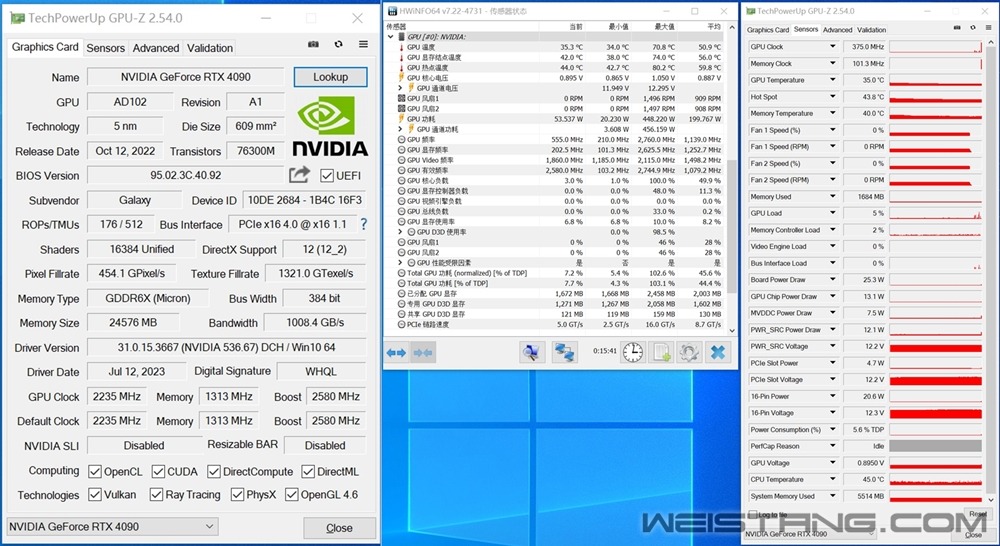Open the Bus Interface question mark help
The image size is (1000, 546).
pos(364,224)
